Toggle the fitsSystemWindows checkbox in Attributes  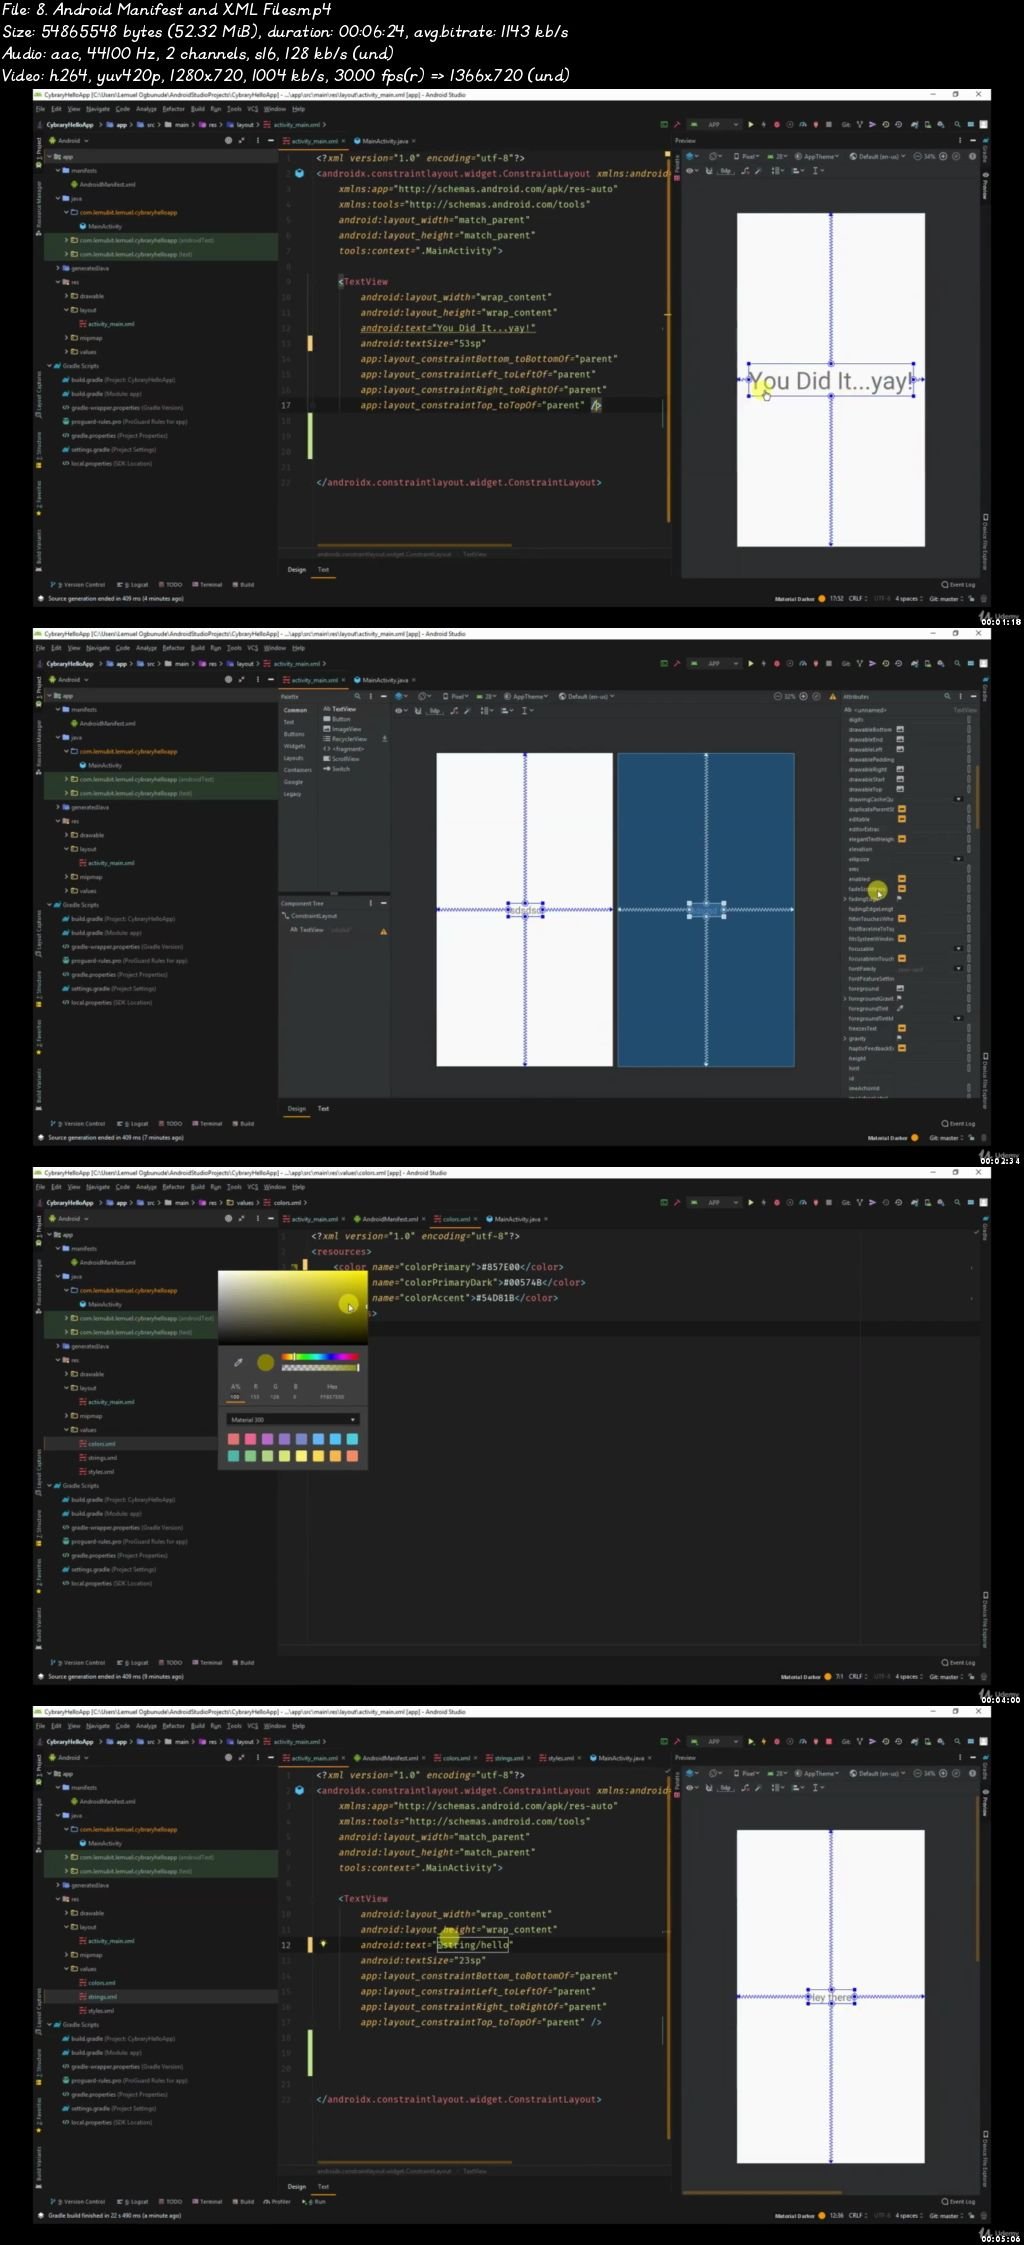click(902, 939)
